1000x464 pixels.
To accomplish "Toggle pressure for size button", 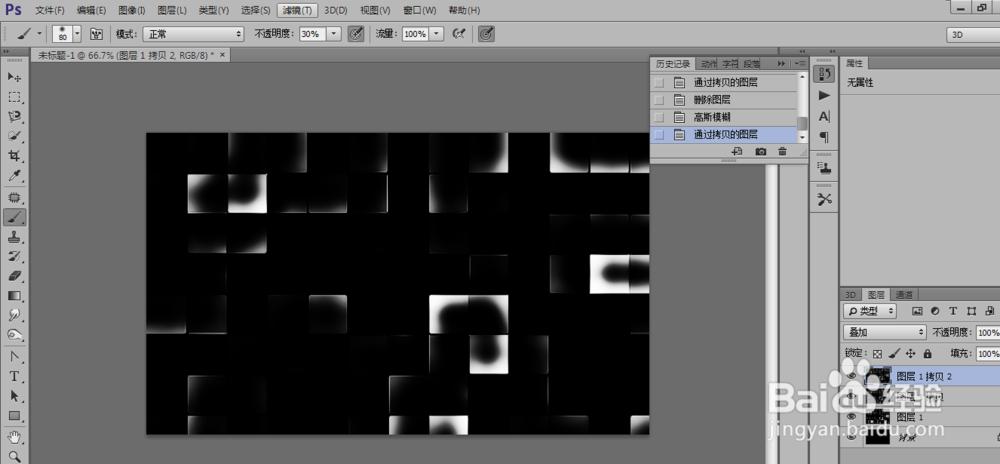I will (487, 34).
